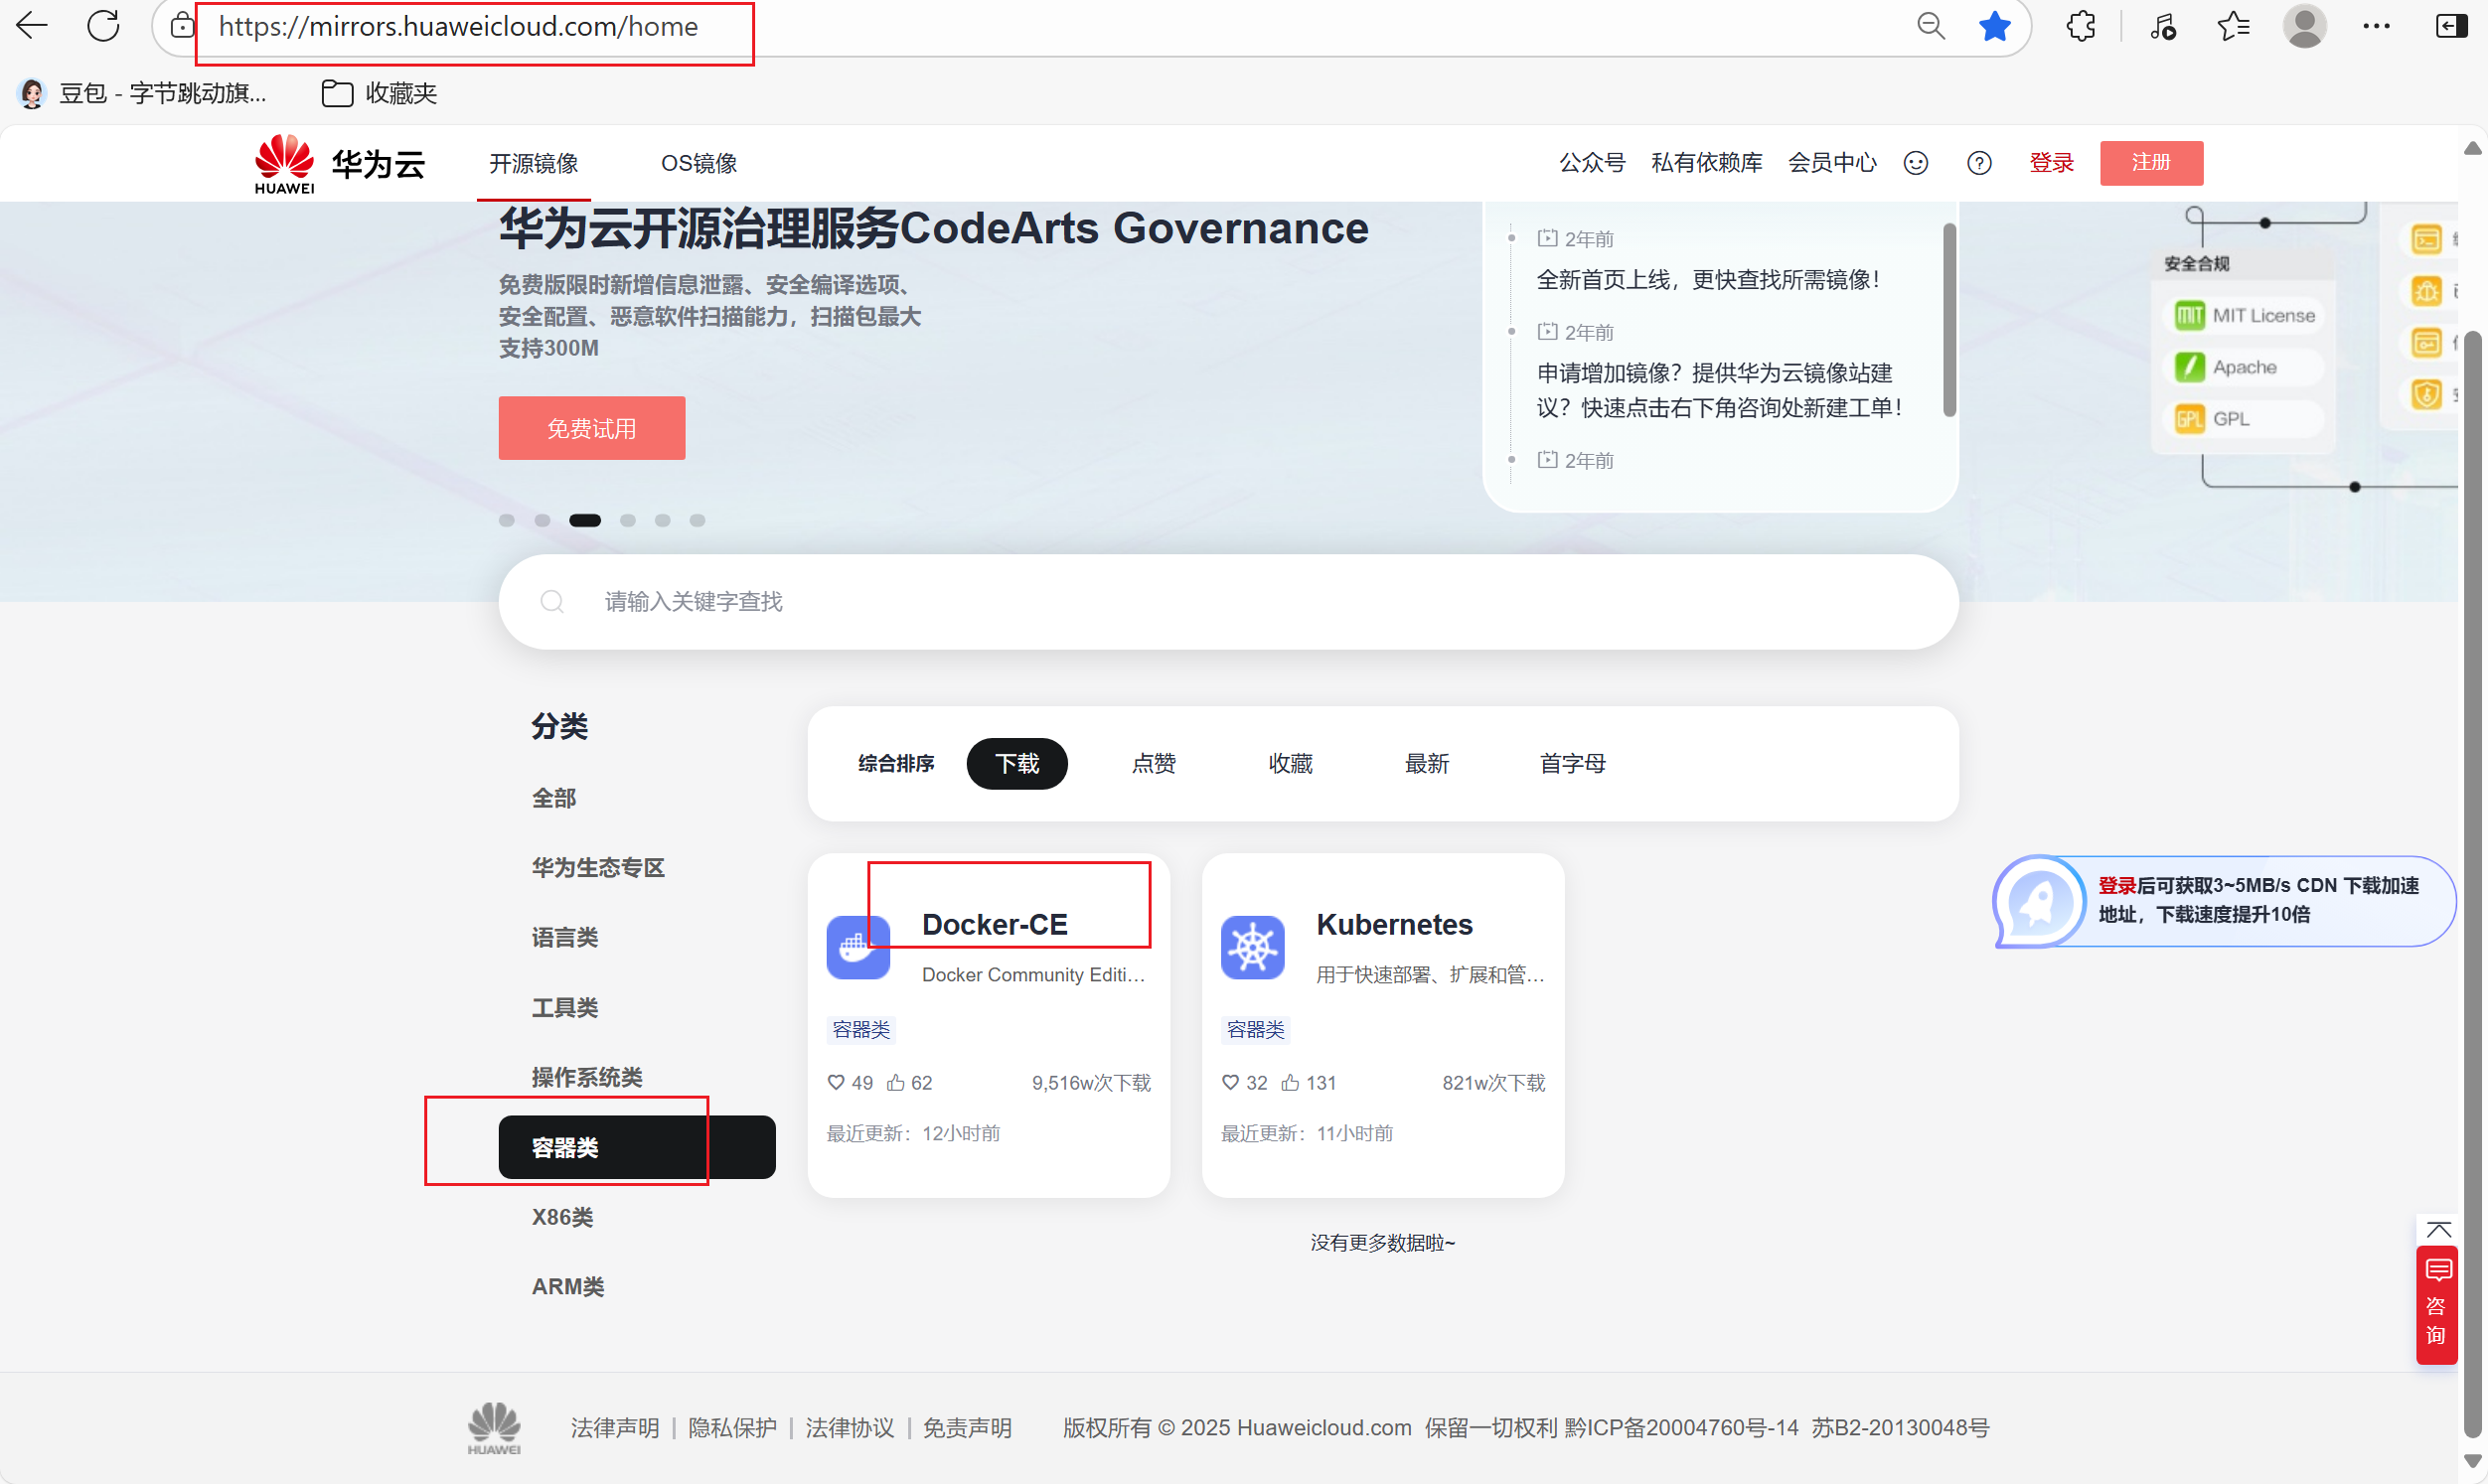Click the 免费试用 button
The height and width of the screenshot is (1484, 2488).
[592, 428]
